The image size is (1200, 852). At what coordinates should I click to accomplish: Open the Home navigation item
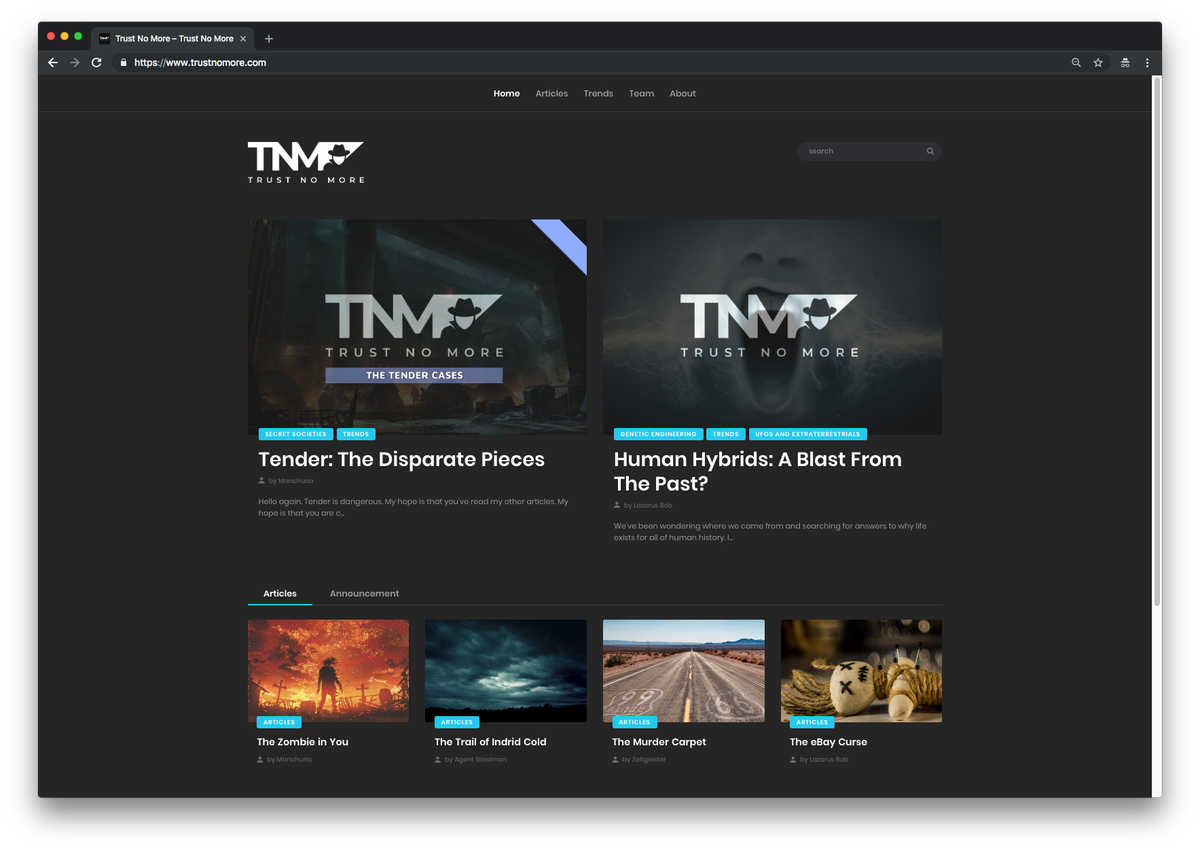tap(507, 93)
